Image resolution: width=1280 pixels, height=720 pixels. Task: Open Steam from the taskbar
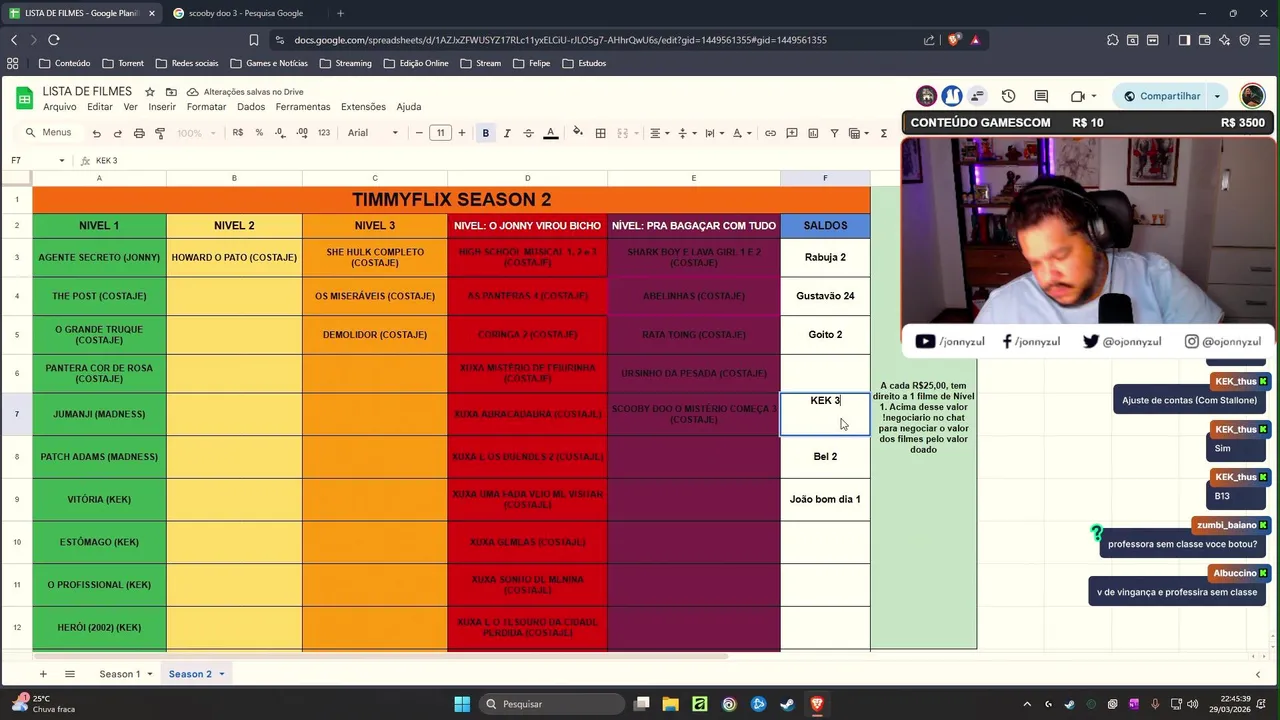pyautogui.click(x=787, y=704)
